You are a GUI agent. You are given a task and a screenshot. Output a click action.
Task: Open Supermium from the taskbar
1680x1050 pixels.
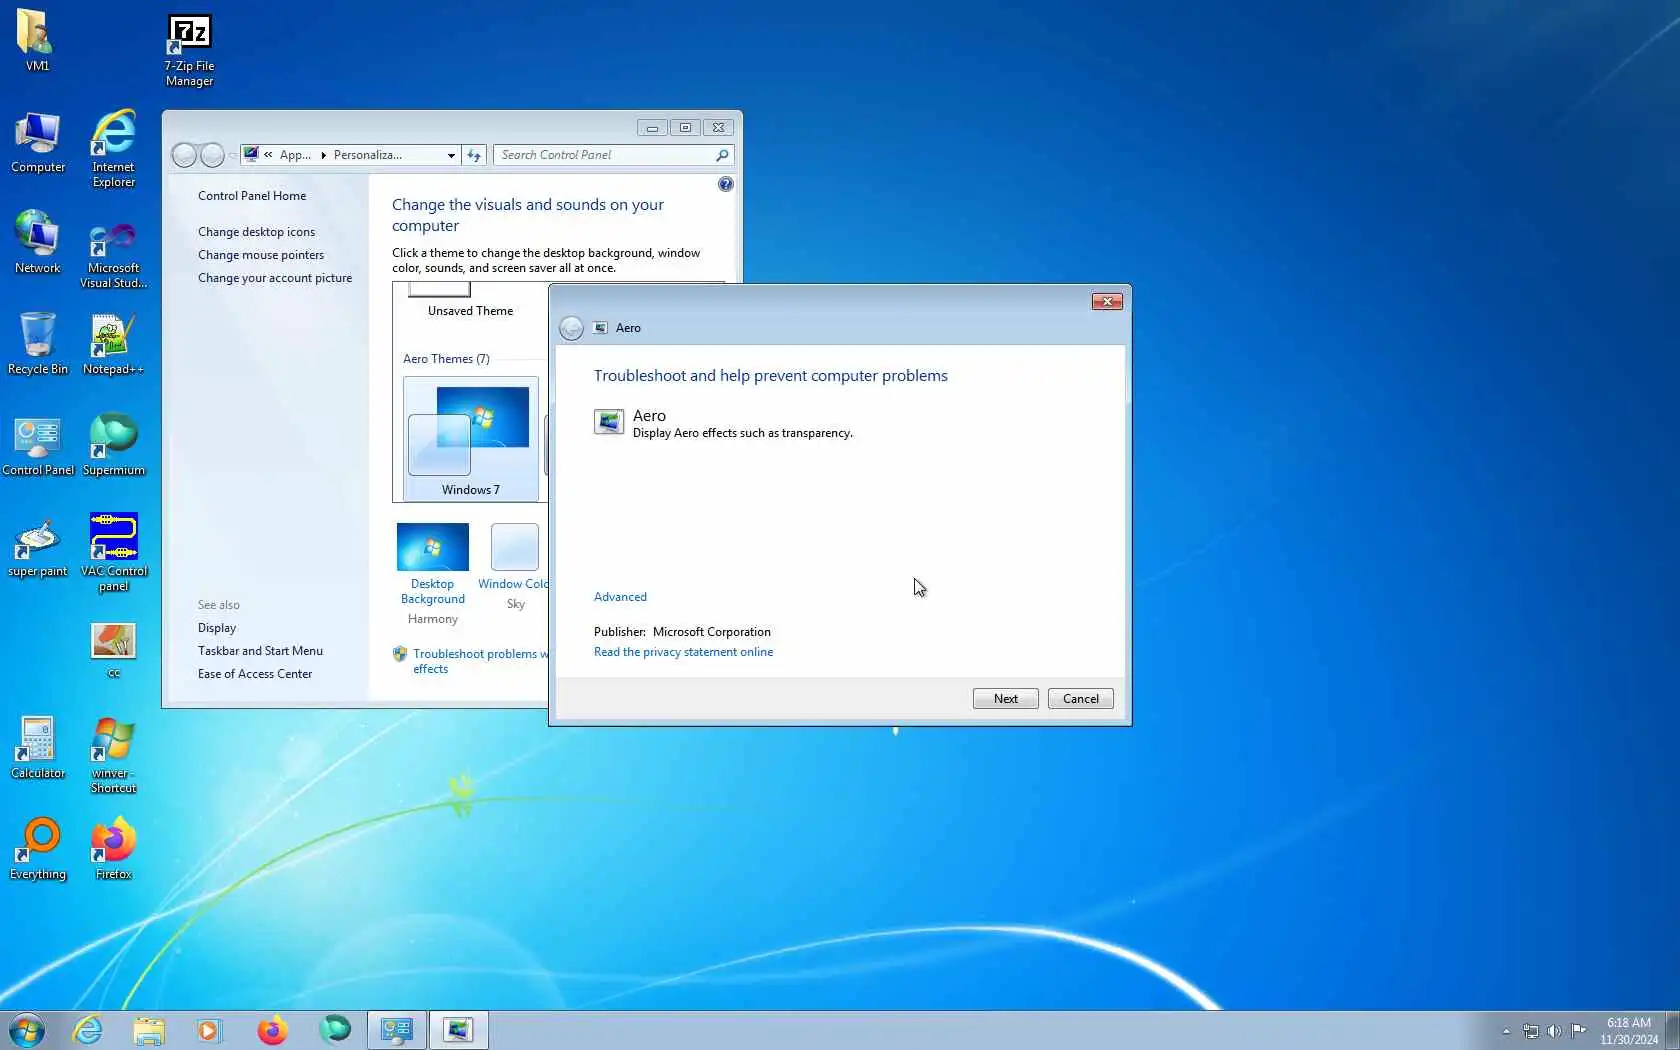335,1030
